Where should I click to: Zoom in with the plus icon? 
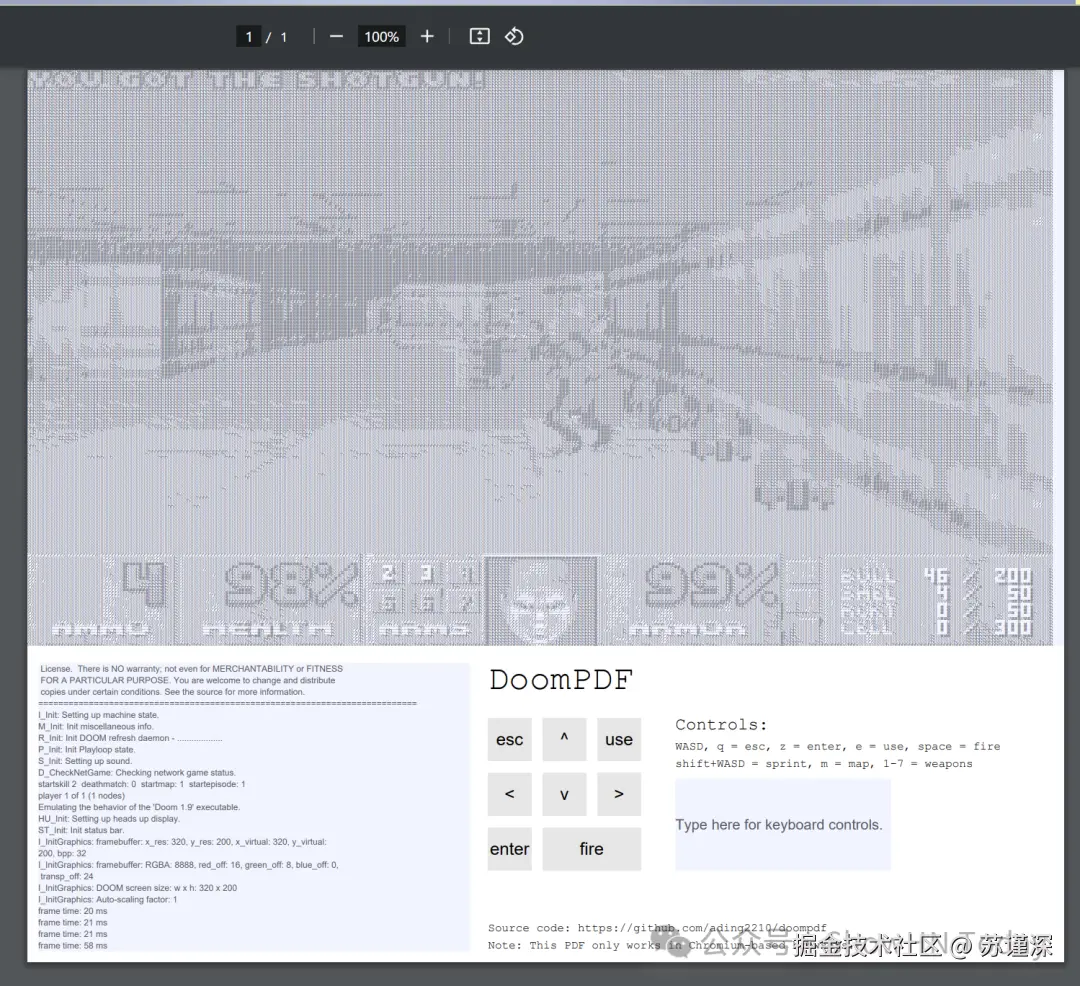coord(427,36)
